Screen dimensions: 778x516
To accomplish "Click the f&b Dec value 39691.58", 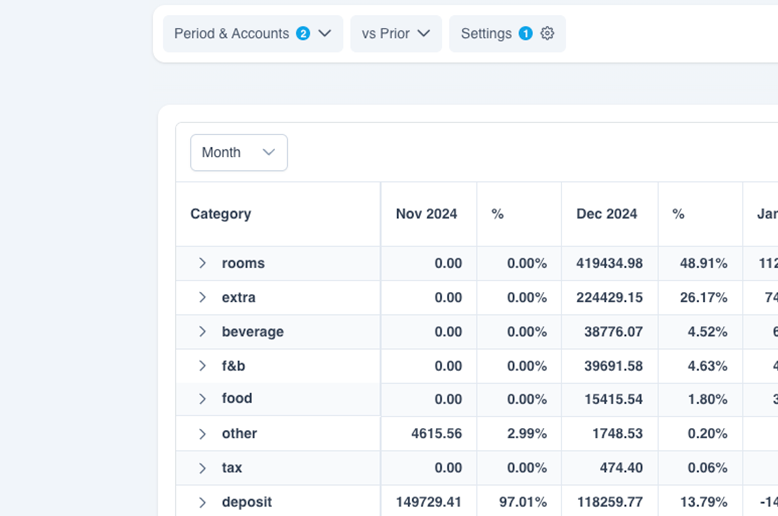I will (x=613, y=366).
